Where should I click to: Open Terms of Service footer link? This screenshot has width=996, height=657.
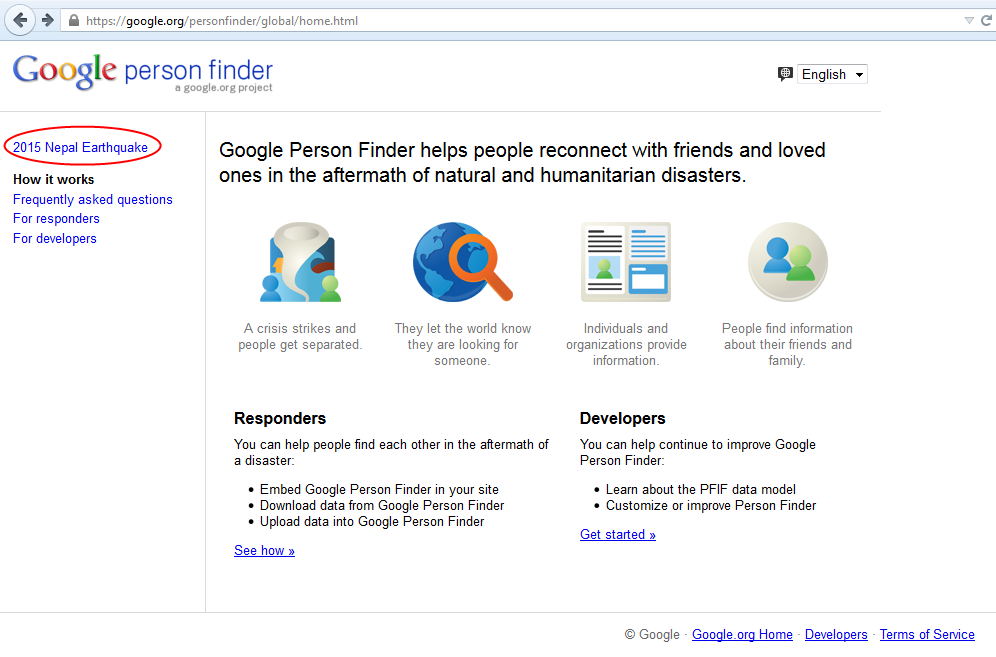coord(927,634)
